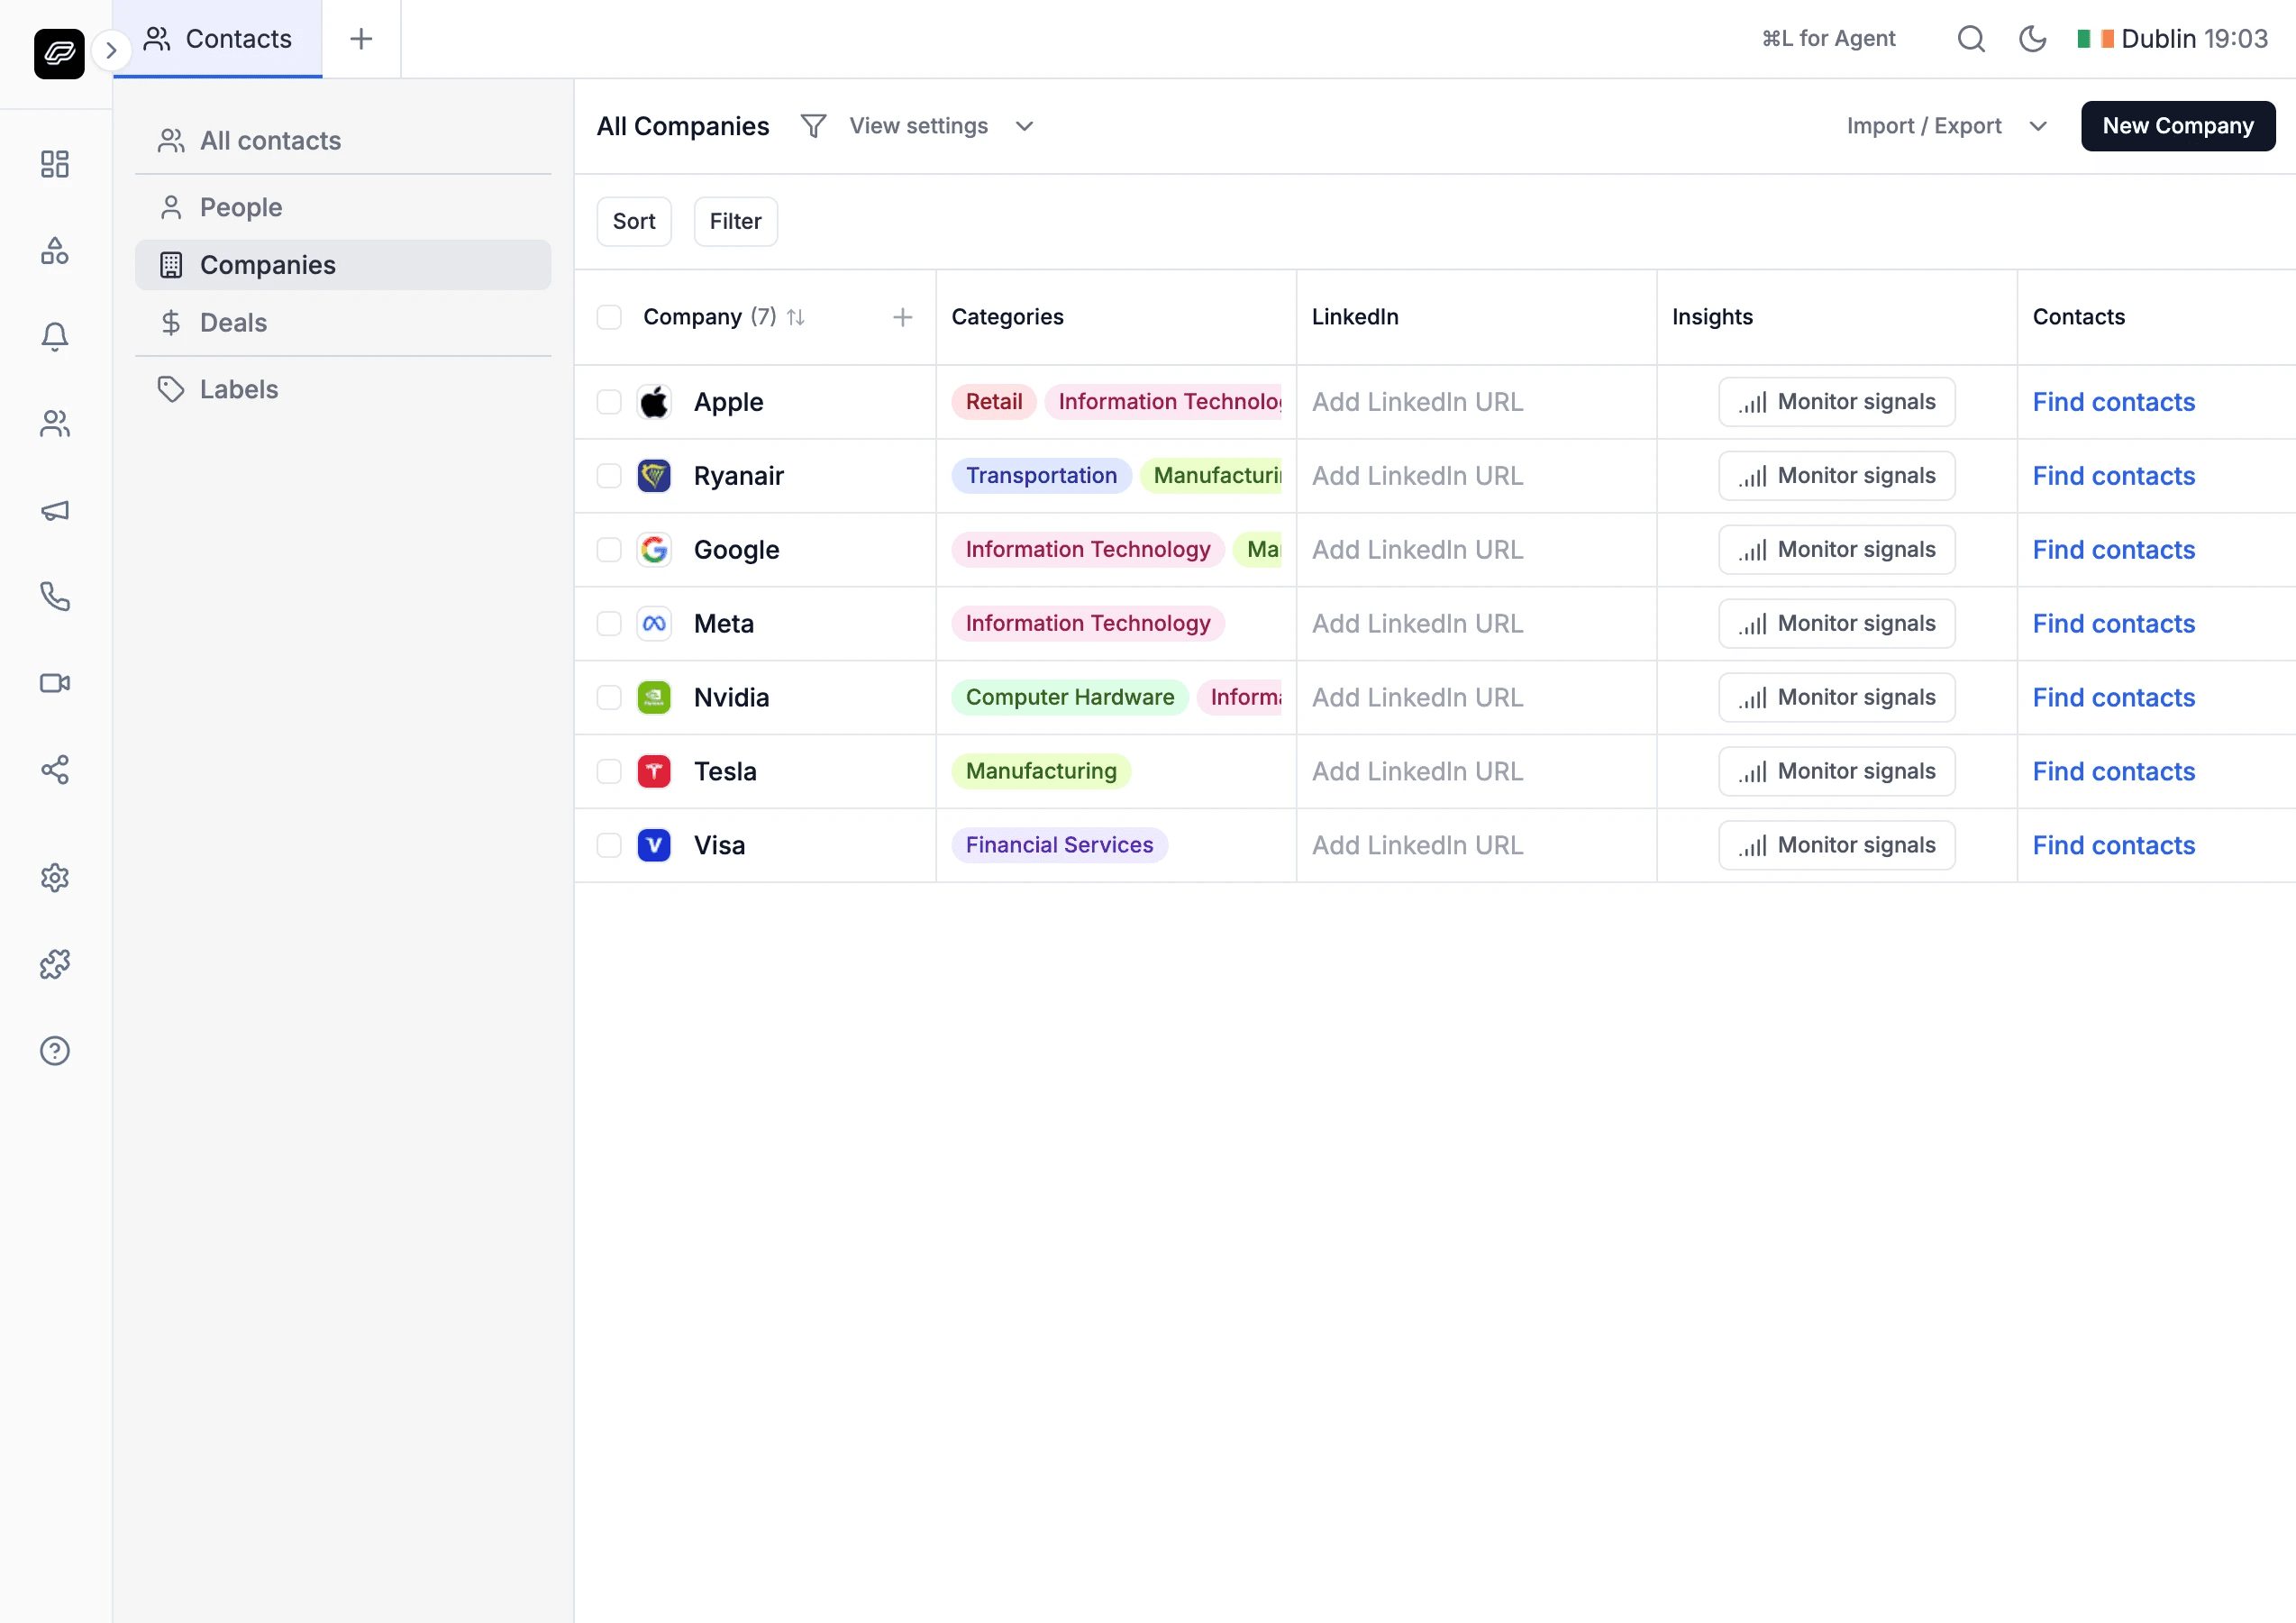
Task: Check the Tesla row checkbox
Action: click(609, 772)
